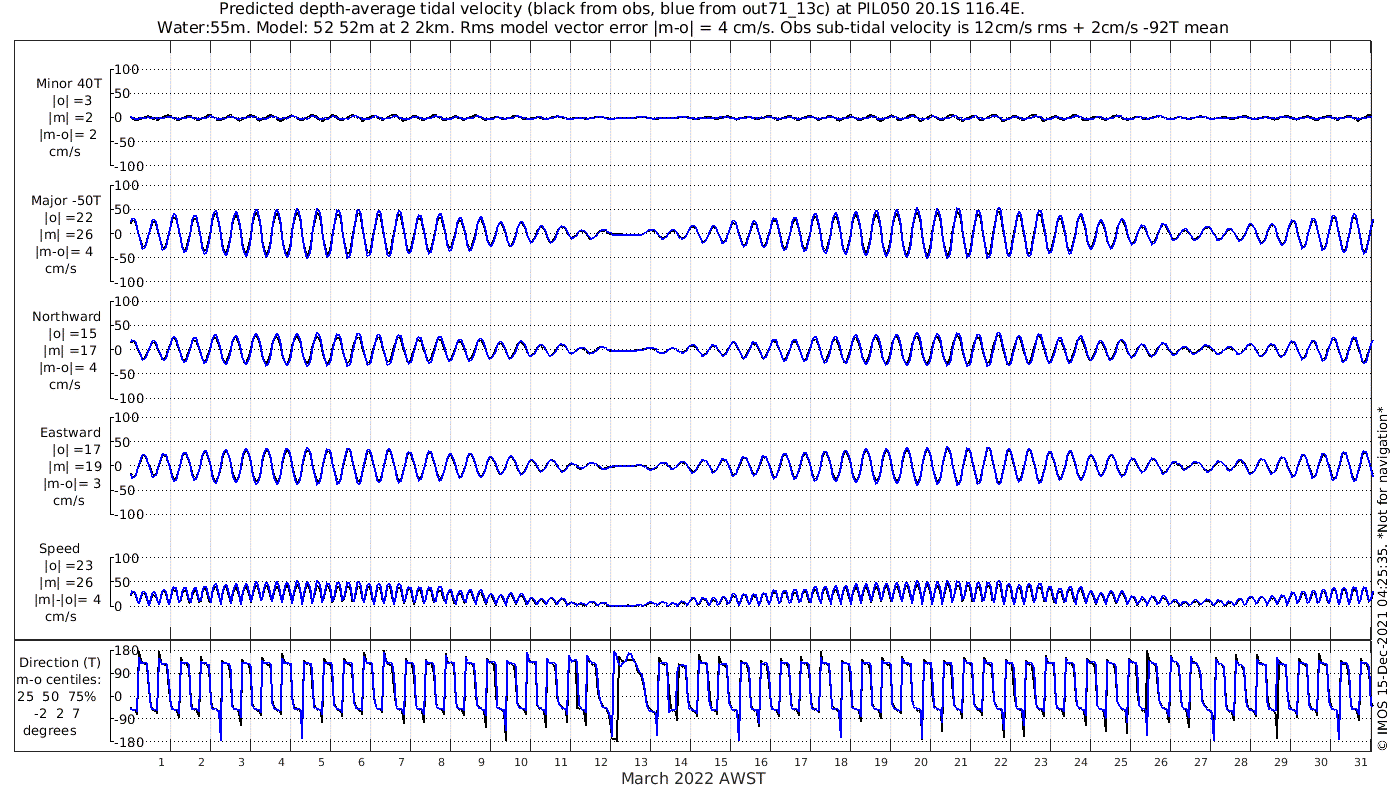Select day 20 on the time axis
Image resolution: width=1400 pixels, height=800 pixels.
(920, 761)
